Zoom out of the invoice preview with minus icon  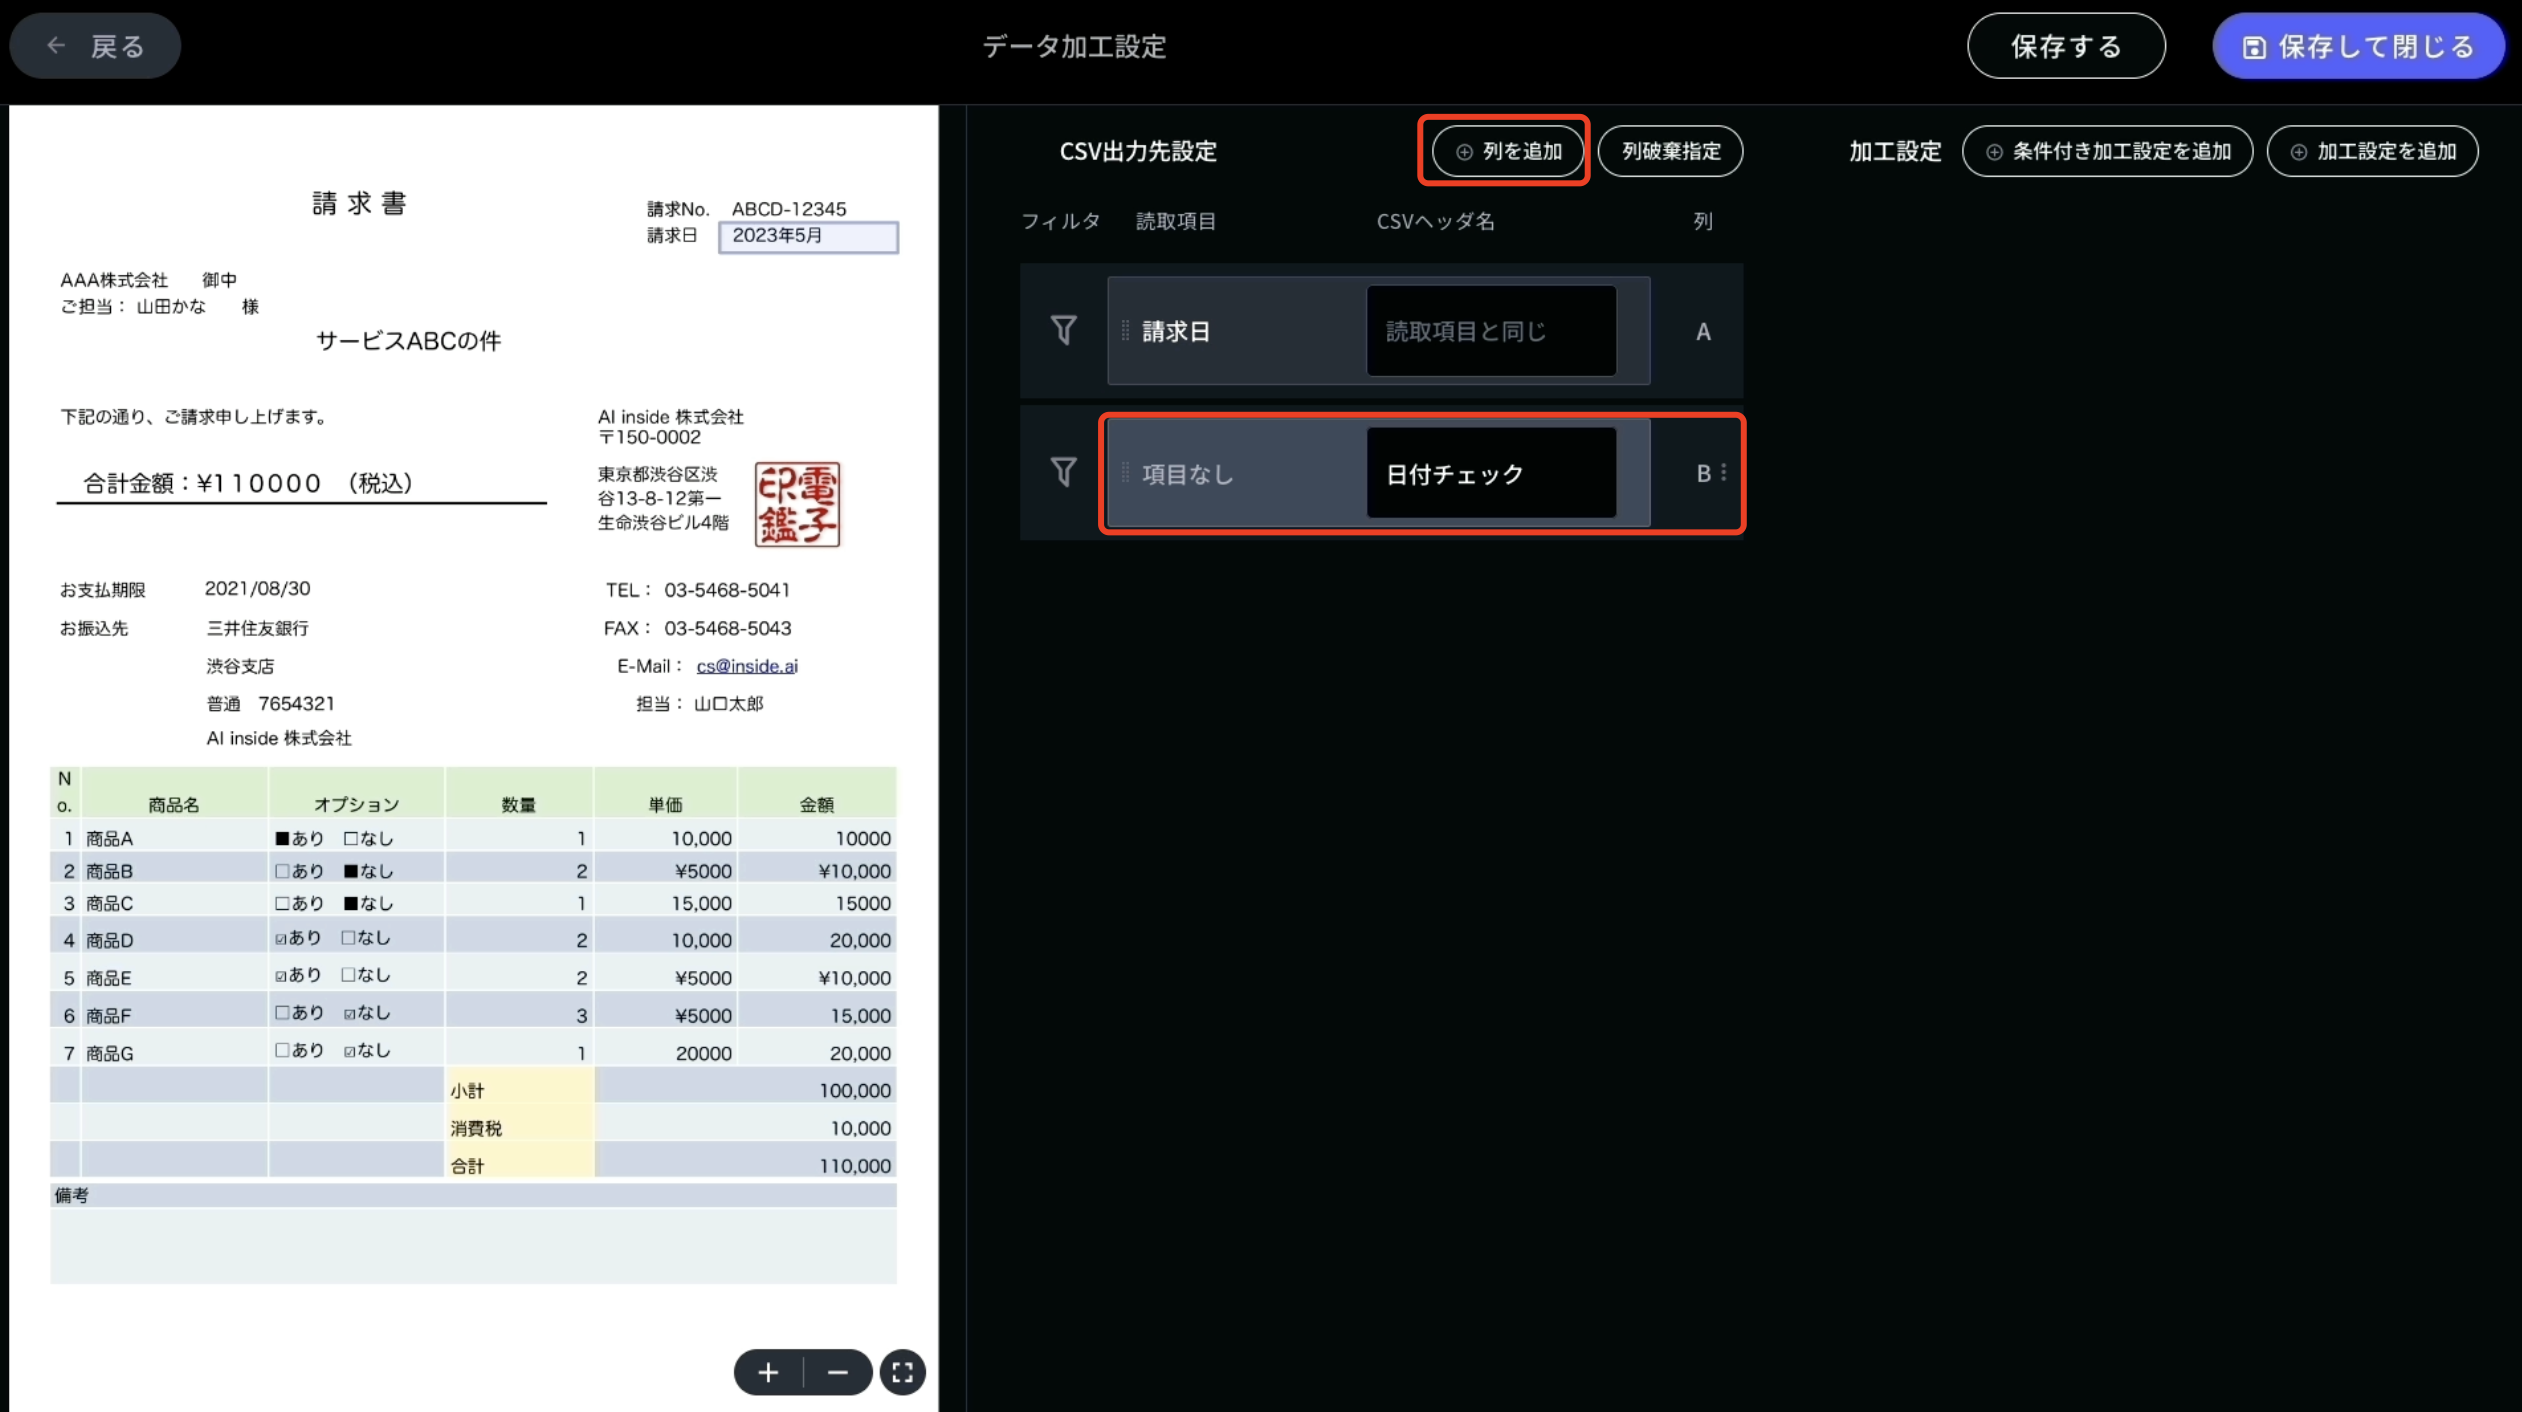click(838, 1372)
